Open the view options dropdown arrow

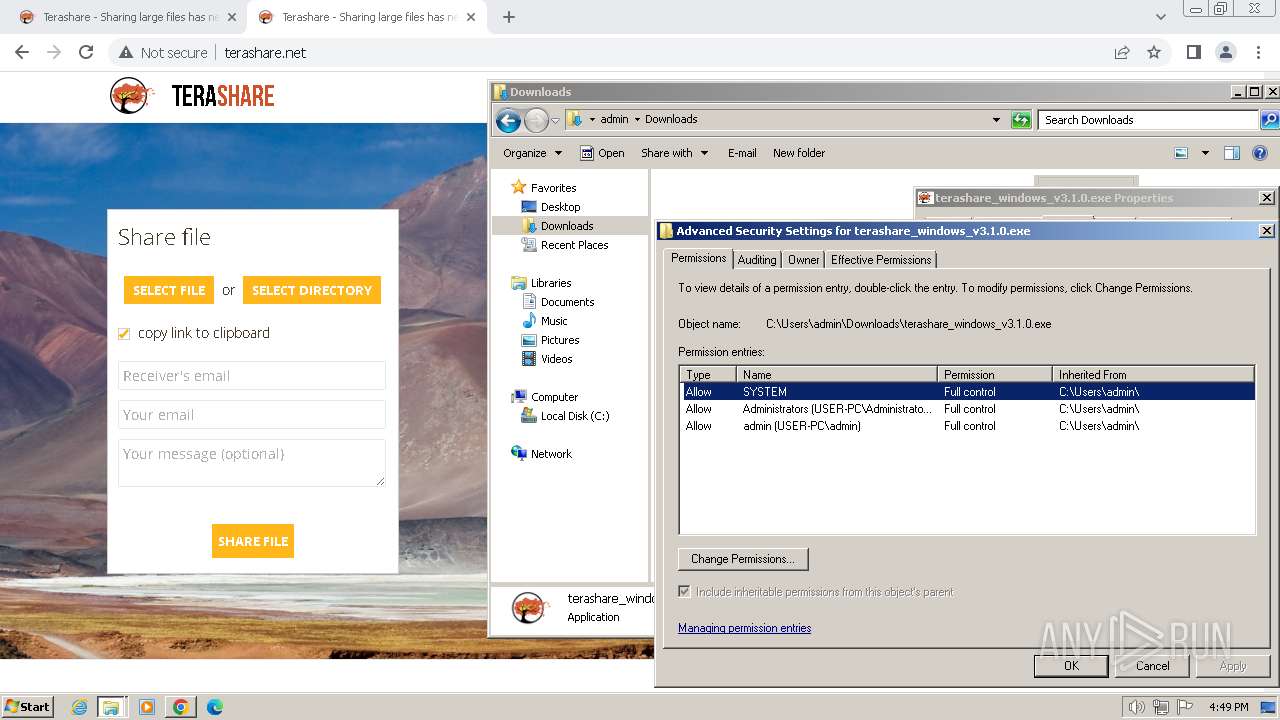pos(1205,153)
